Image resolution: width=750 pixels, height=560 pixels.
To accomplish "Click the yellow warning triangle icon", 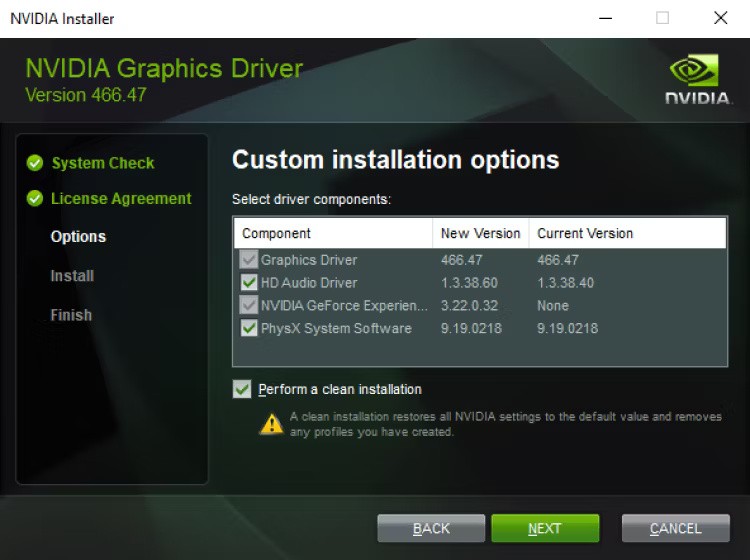I will pos(271,423).
